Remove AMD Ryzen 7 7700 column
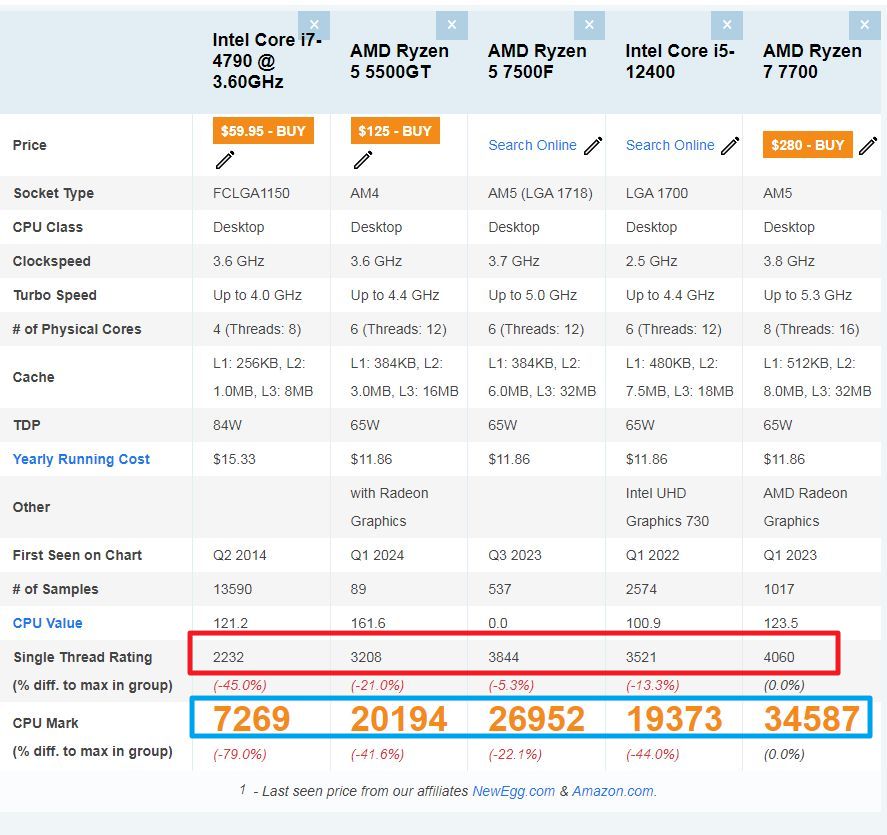The height and width of the screenshot is (835, 887). pyautogui.click(x=864, y=25)
